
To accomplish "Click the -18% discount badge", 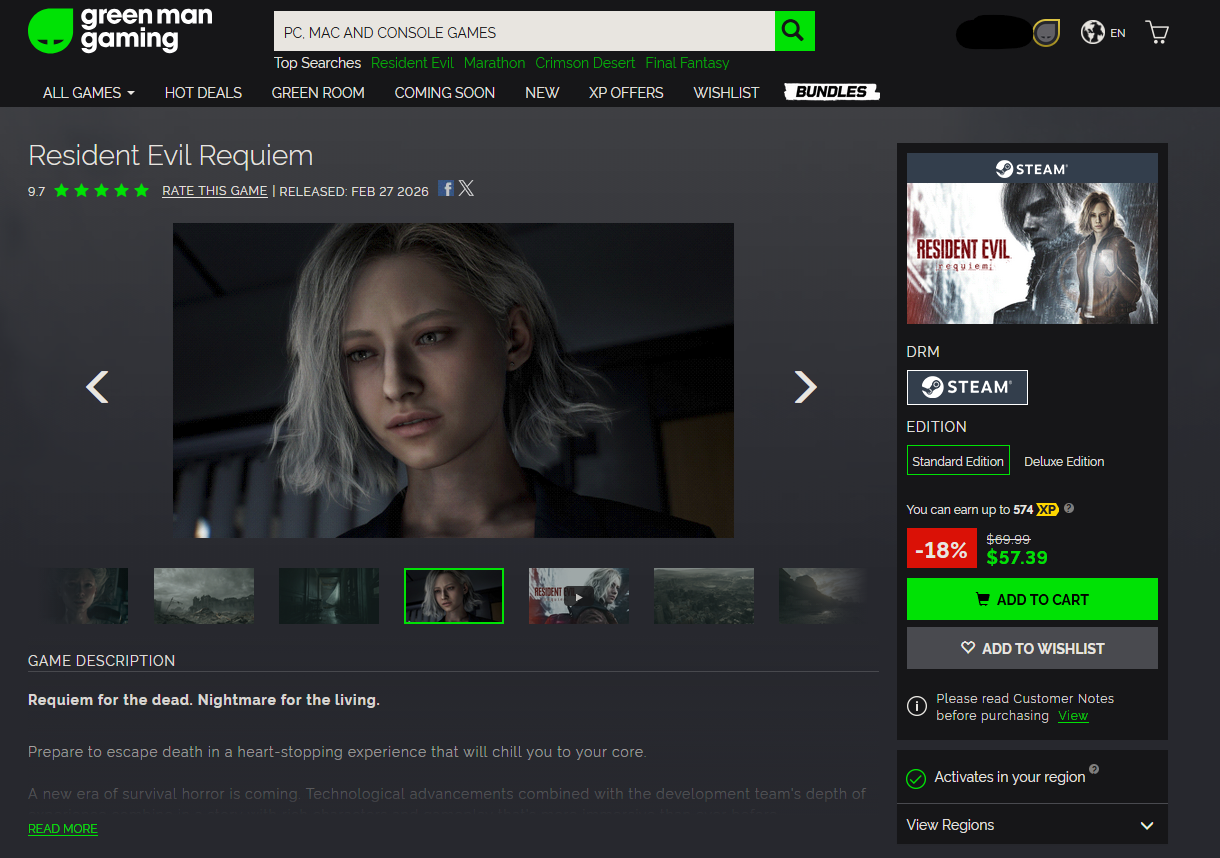I will pos(941,549).
